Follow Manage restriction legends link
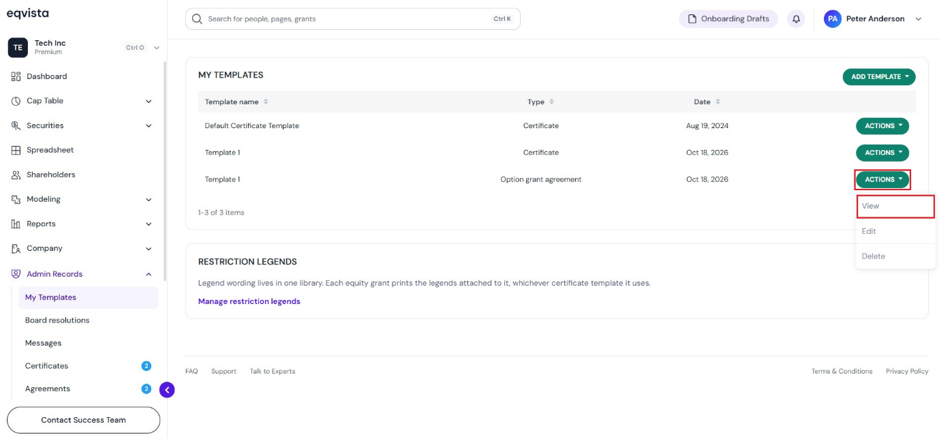Viewport: 939px width, 439px height. (x=249, y=302)
